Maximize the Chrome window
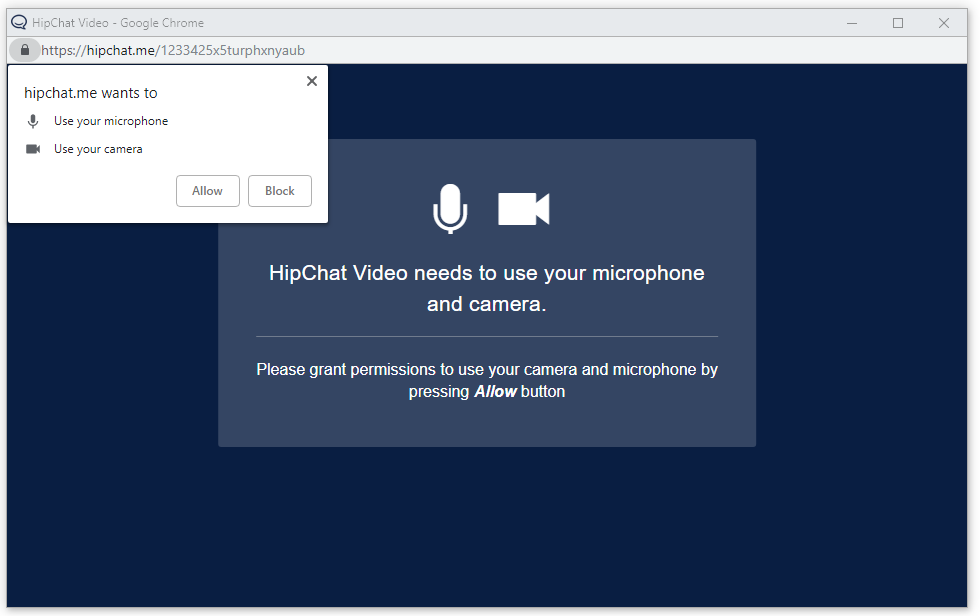980x616 pixels. 898,23
